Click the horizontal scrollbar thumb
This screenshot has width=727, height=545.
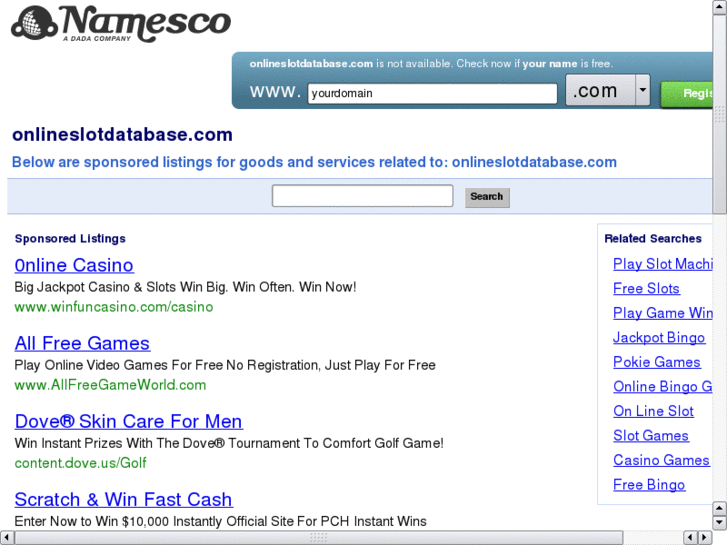click(319, 538)
